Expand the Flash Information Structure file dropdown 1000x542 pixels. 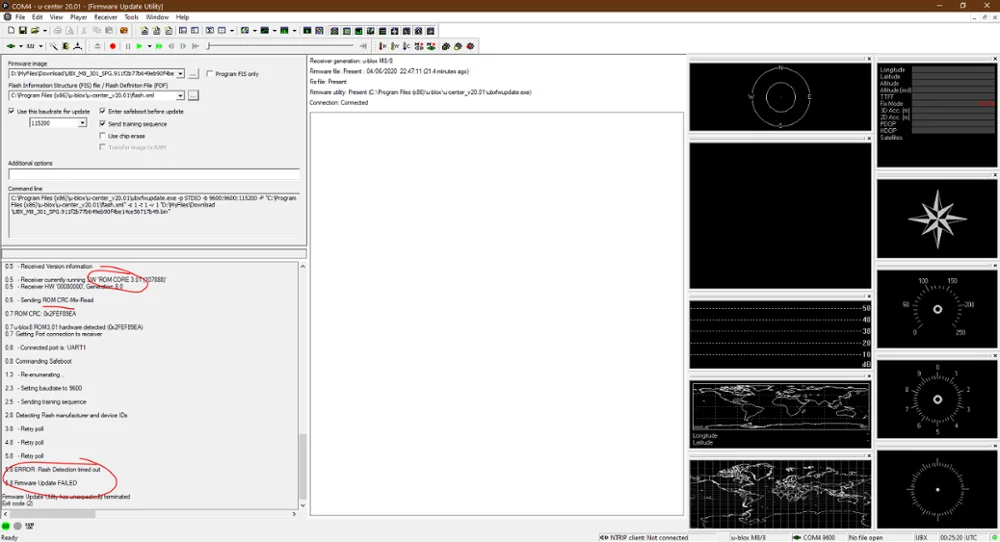tap(180, 95)
